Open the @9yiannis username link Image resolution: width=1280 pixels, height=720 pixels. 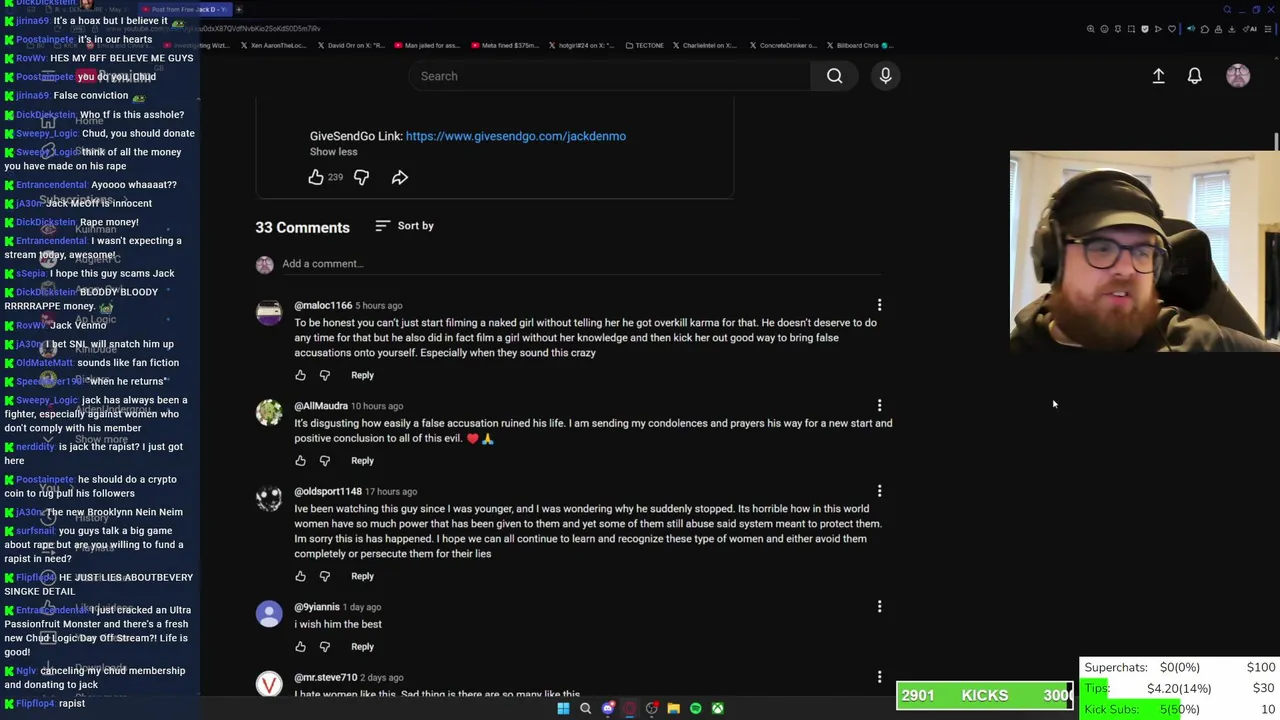coord(317,606)
